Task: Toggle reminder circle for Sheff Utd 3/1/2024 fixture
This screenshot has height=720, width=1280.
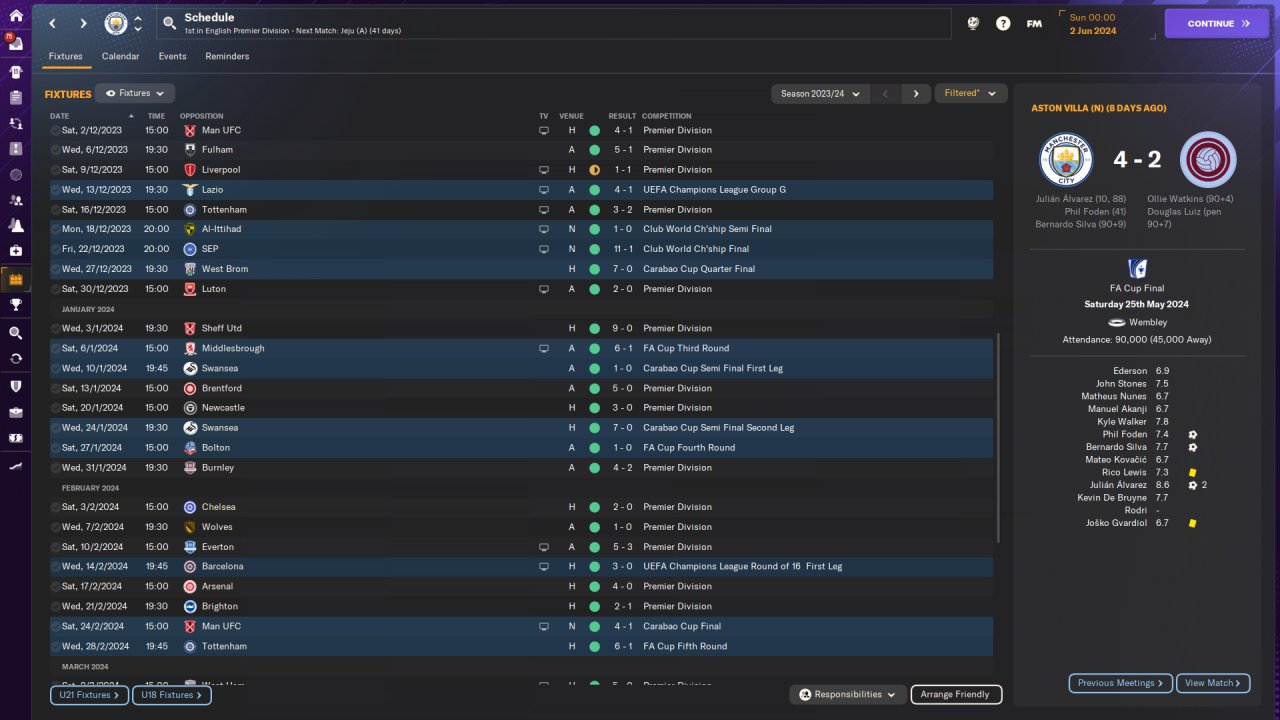Action: click(x=55, y=328)
